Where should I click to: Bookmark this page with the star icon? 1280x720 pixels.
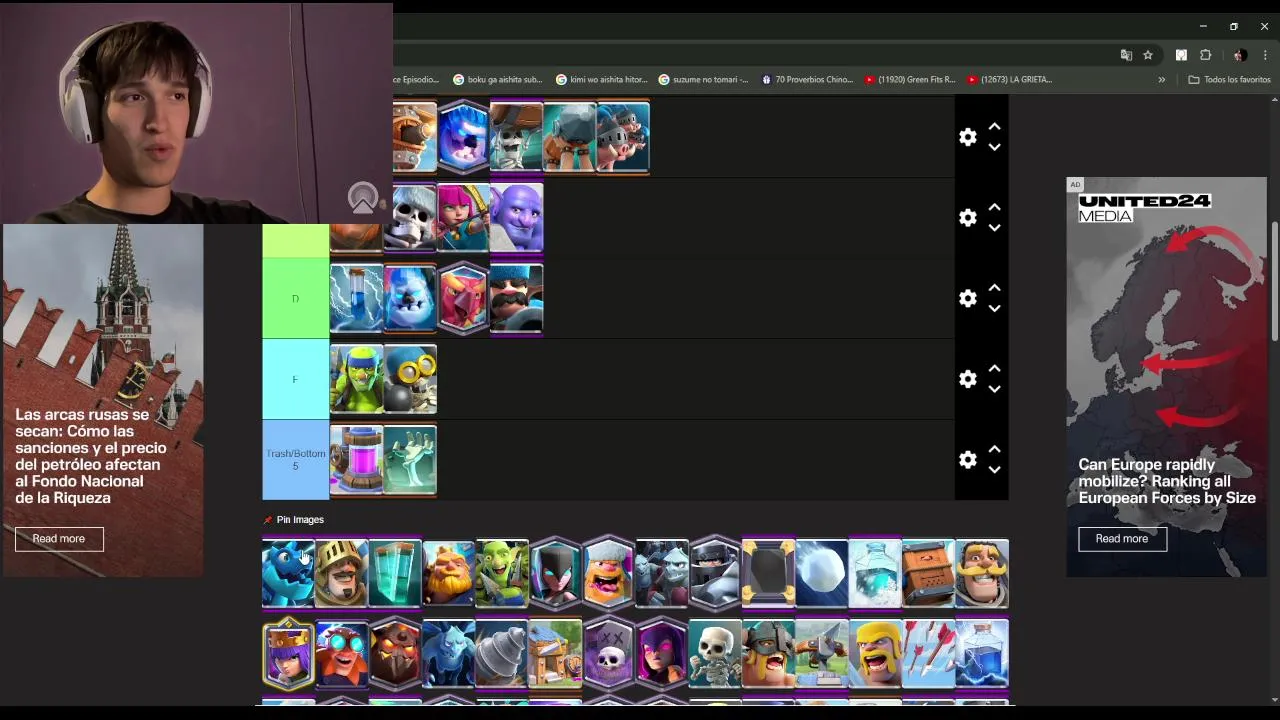1148,55
